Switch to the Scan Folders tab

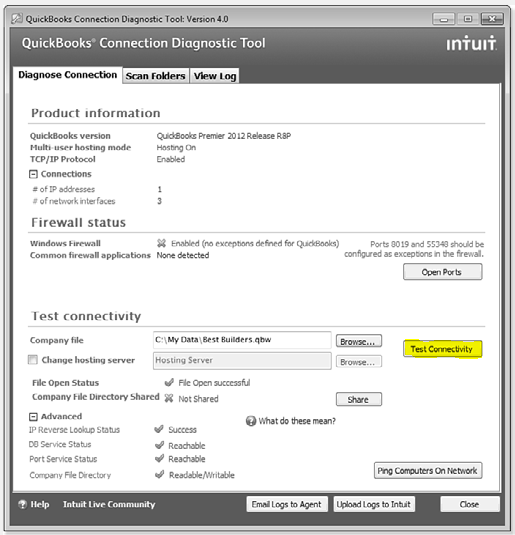[155, 76]
